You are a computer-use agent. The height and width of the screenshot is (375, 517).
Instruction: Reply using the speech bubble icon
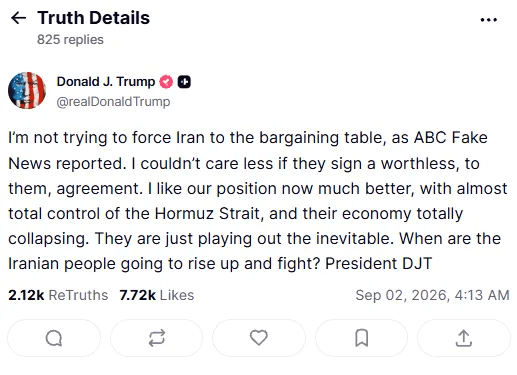coord(54,338)
